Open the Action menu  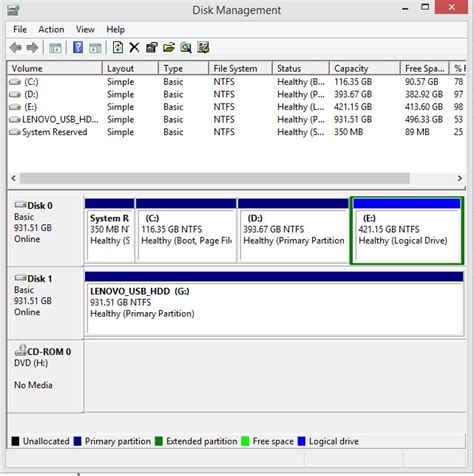click(51, 30)
